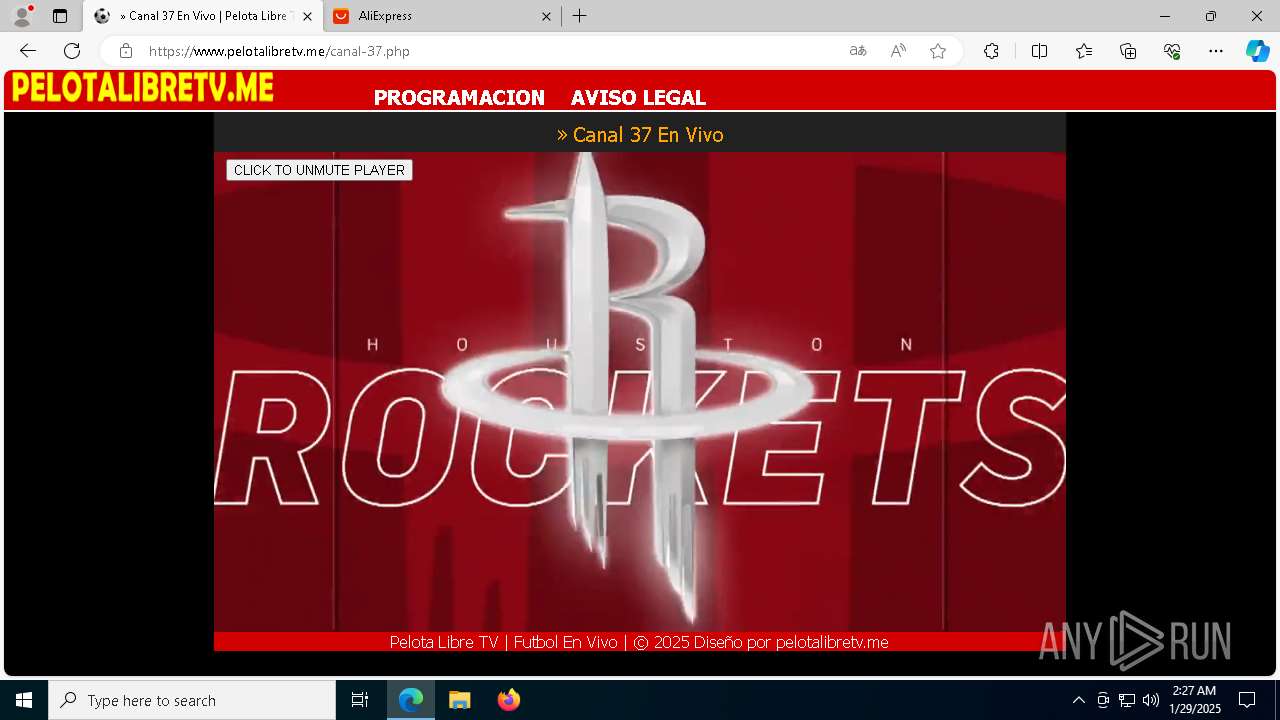Open the translate page icon
The width and height of the screenshot is (1280, 720).
[858, 51]
